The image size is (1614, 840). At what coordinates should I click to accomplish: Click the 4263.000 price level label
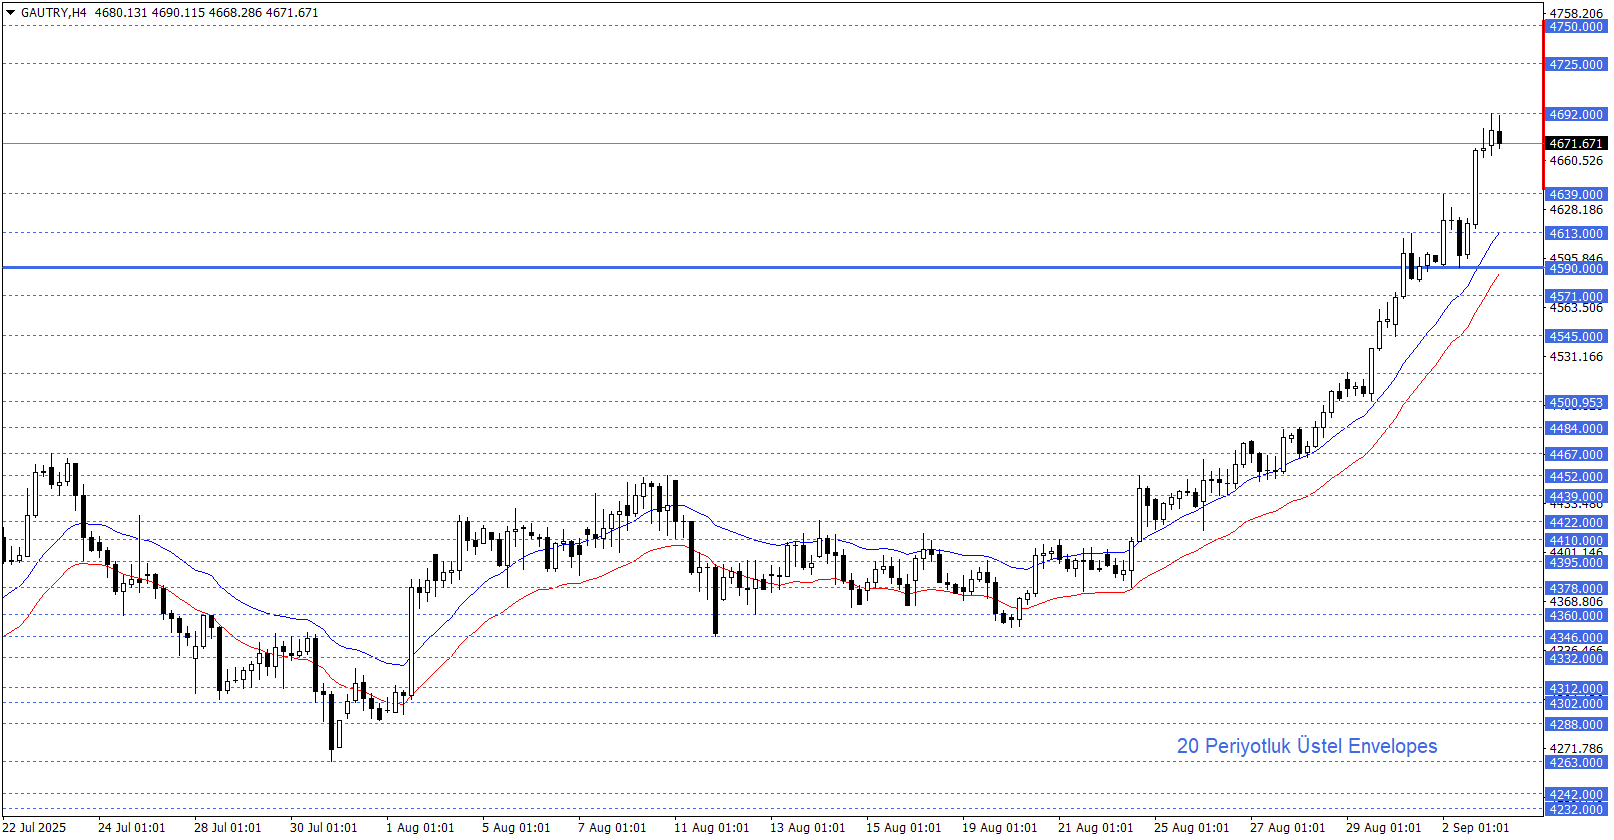[x=1576, y=763]
